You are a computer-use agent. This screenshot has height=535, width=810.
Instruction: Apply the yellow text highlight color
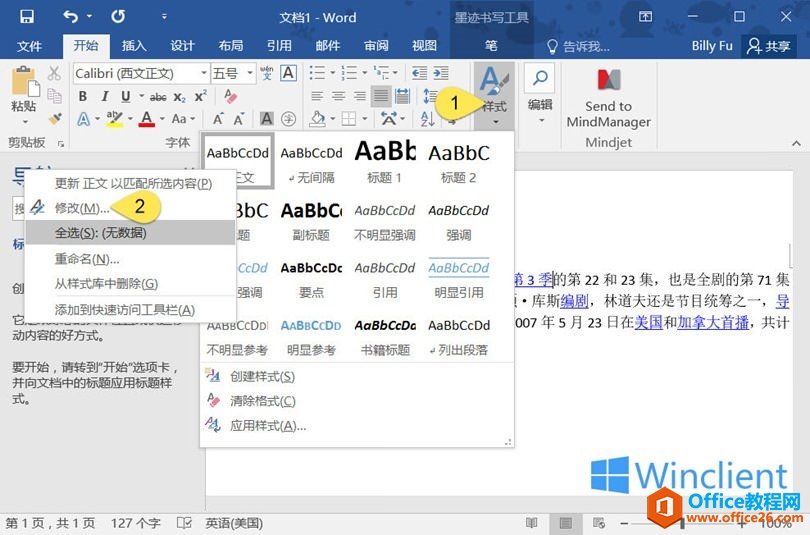[x=115, y=119]
